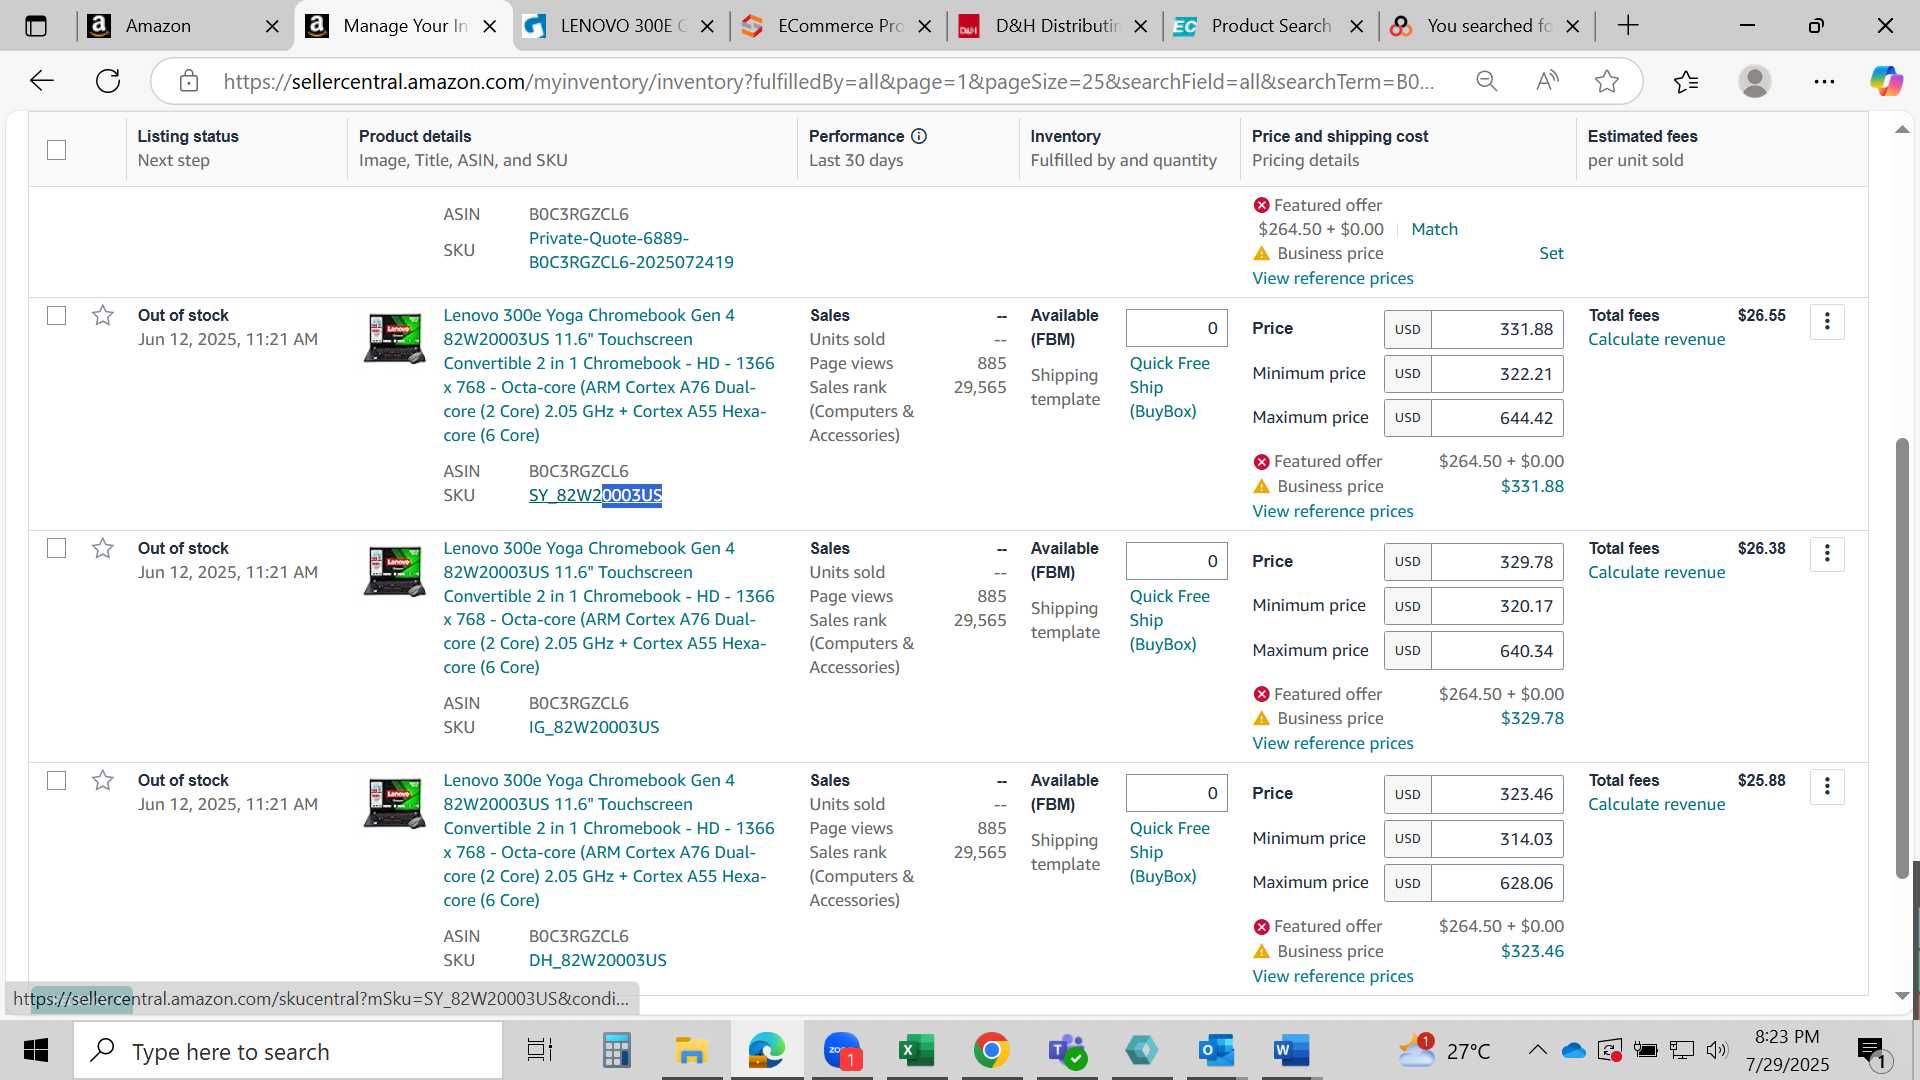Add this page to favorites star
This screenshot has width=1920, height=1080.
coord(1607,81)
